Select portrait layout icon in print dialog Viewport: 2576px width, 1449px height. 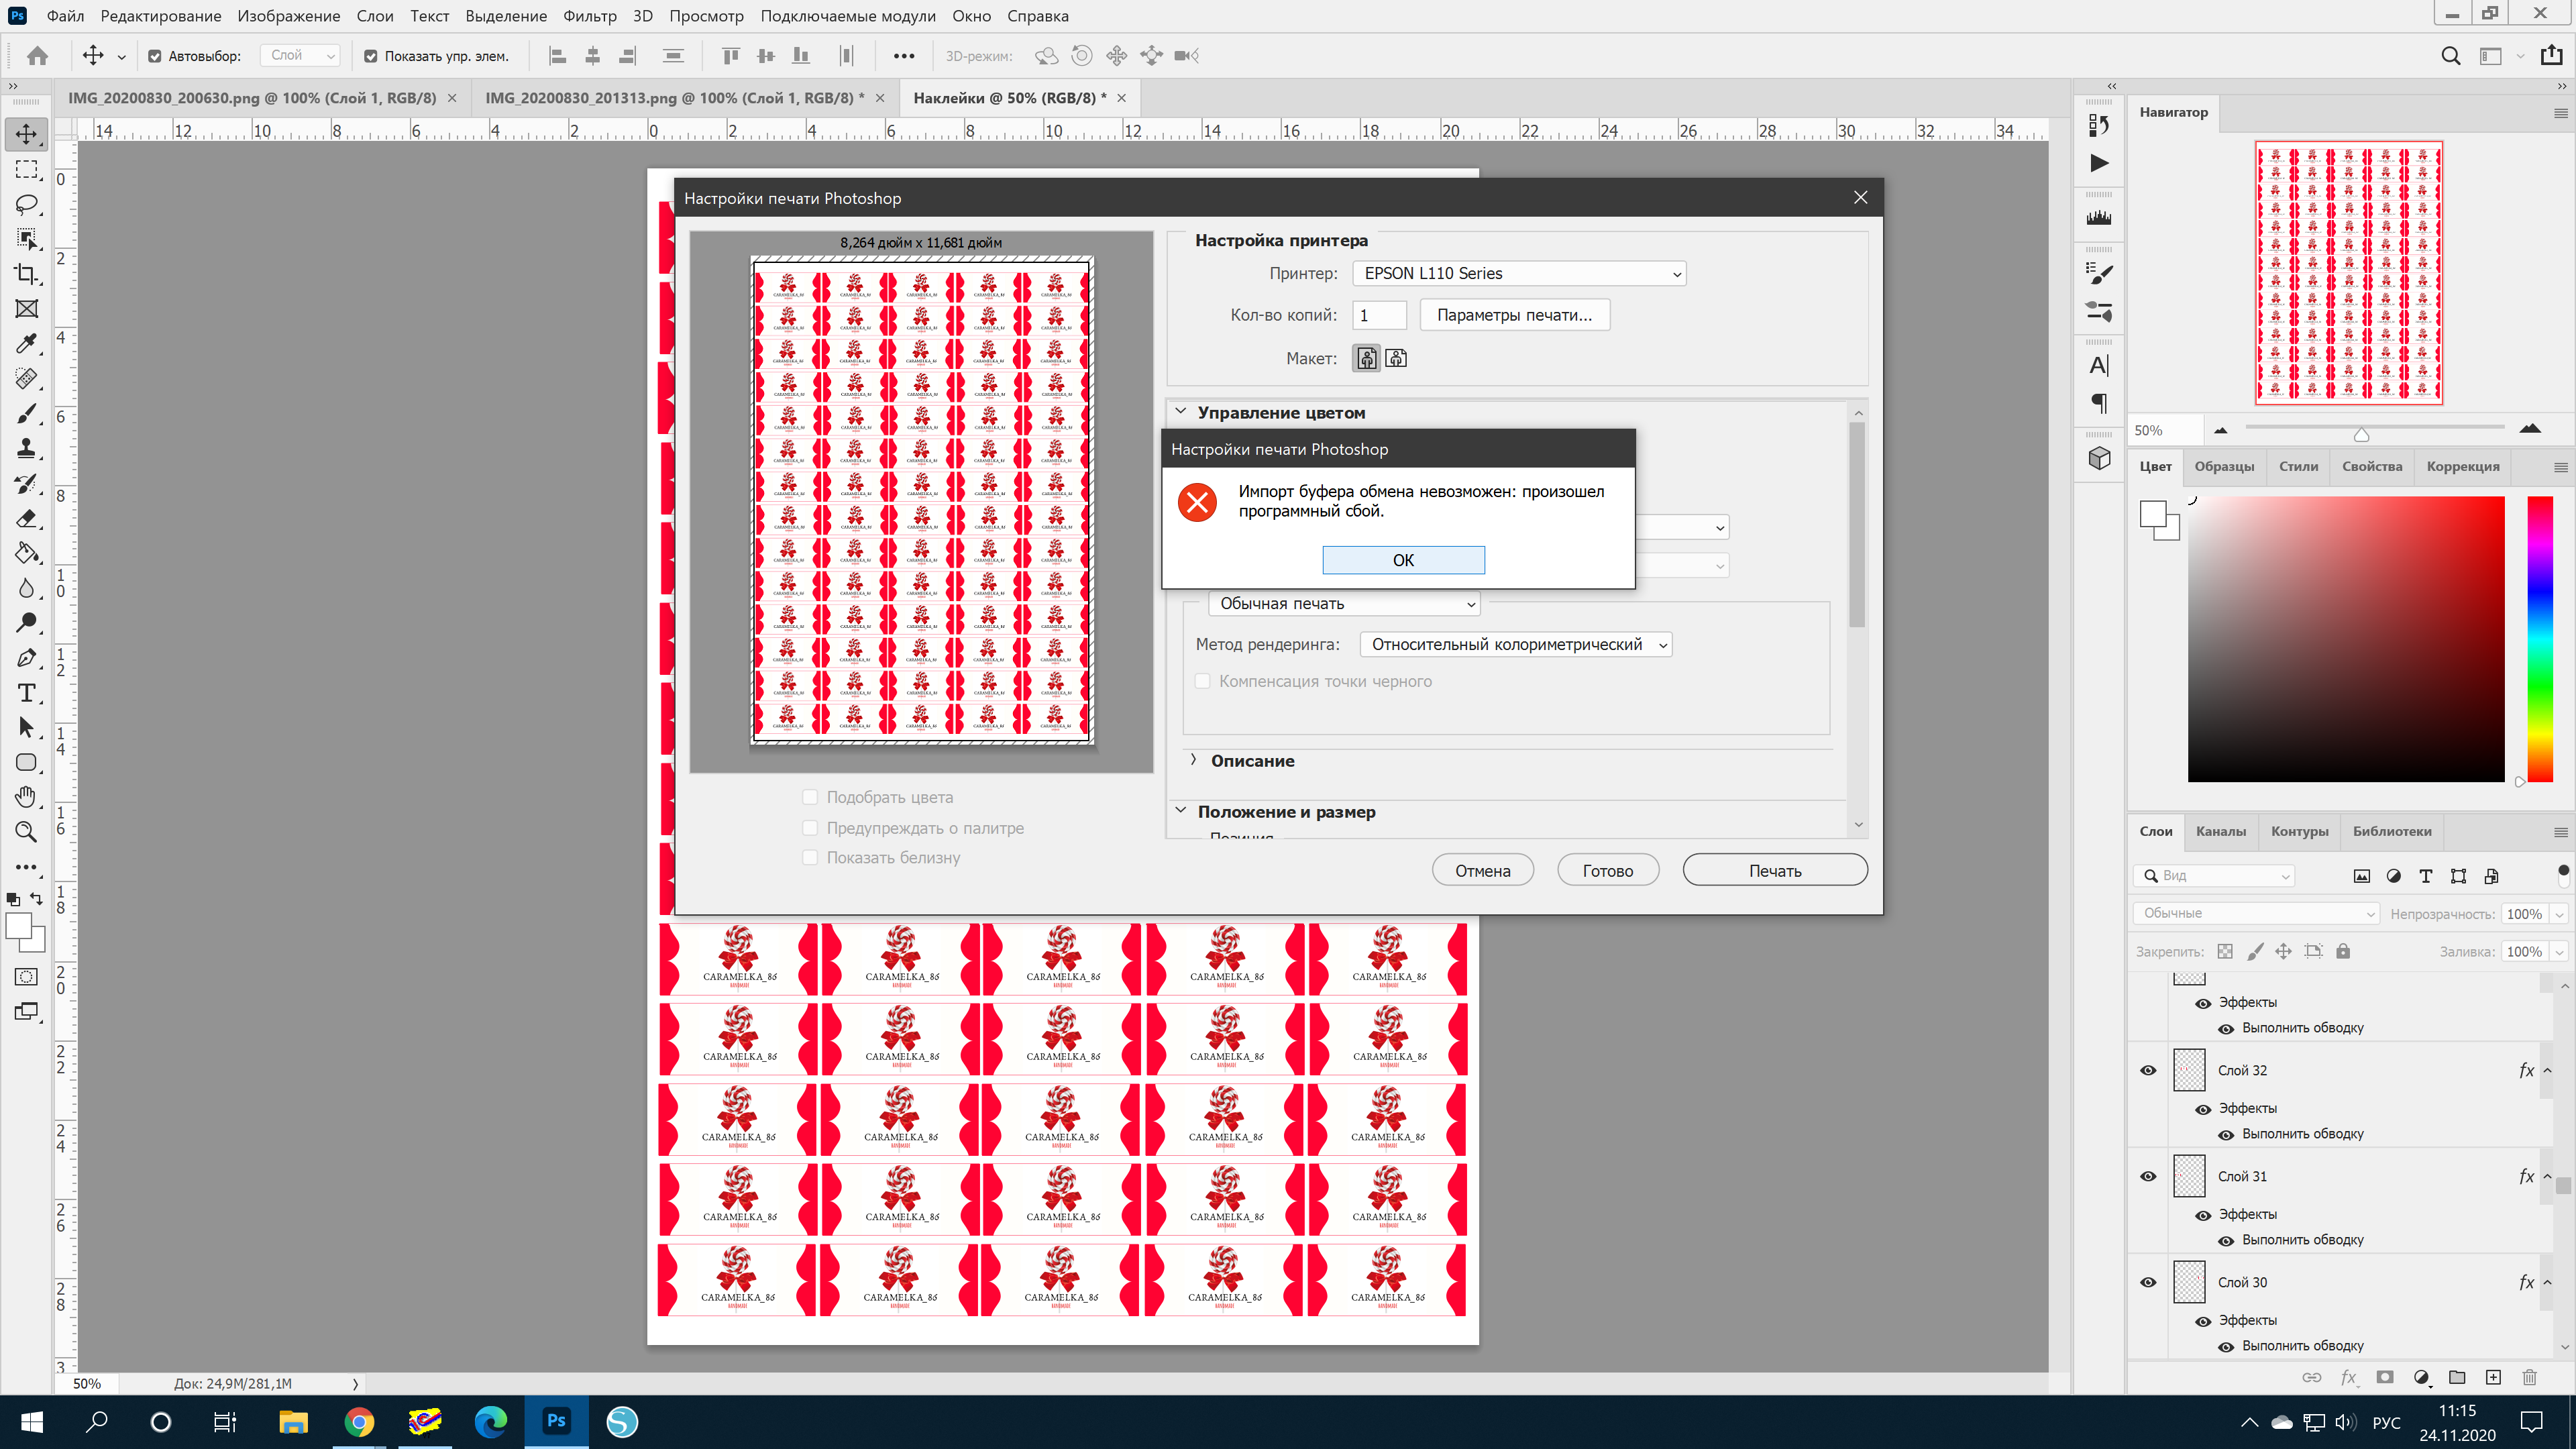(x=1366, y=358)
